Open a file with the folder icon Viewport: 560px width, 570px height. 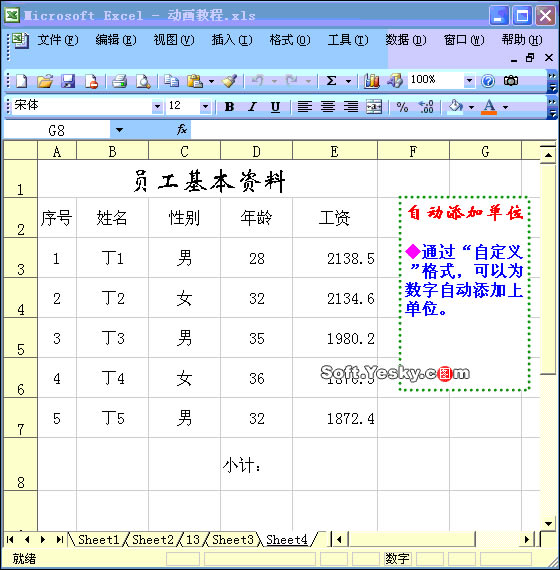(45, 81)
